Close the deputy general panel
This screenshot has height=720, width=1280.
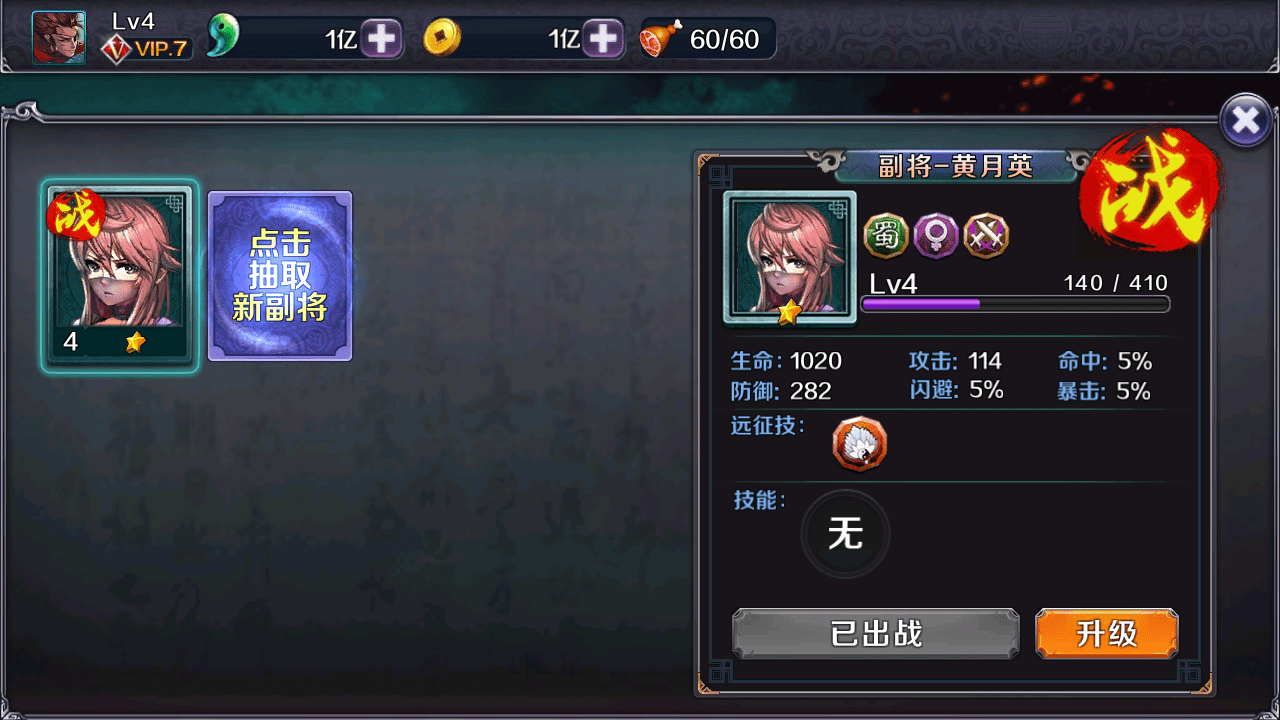[x=1246, y=121]
